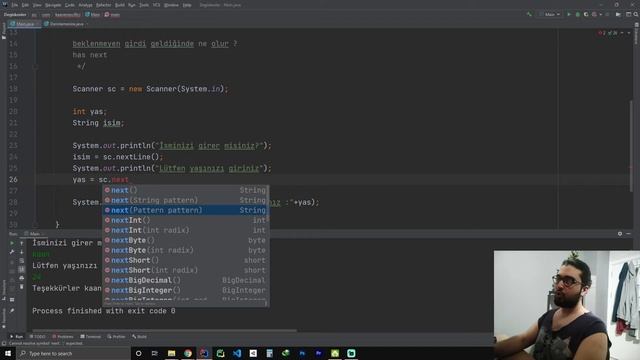
Task: Click the Main breadcrumb in navigation bar
Action: 93,15
